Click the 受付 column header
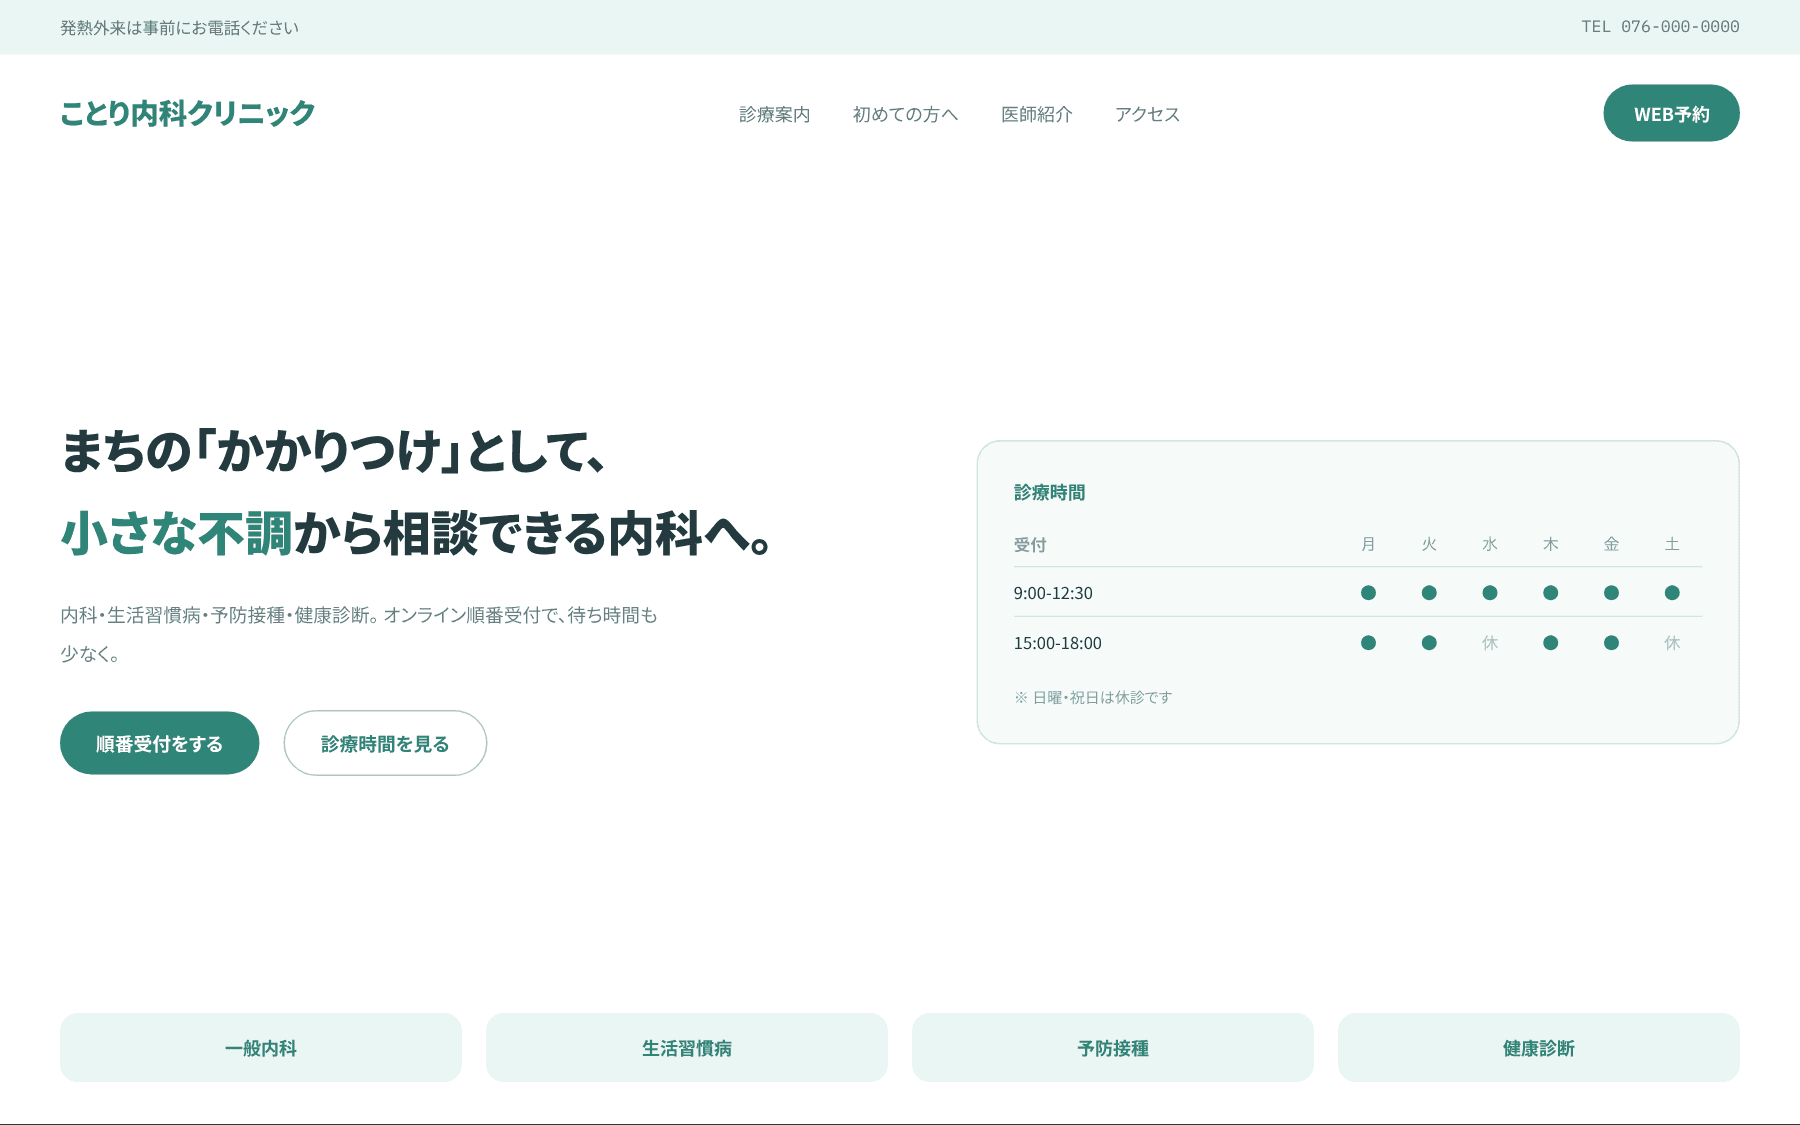Screen dimensions: 1800x1125 tap(1030, 545)
